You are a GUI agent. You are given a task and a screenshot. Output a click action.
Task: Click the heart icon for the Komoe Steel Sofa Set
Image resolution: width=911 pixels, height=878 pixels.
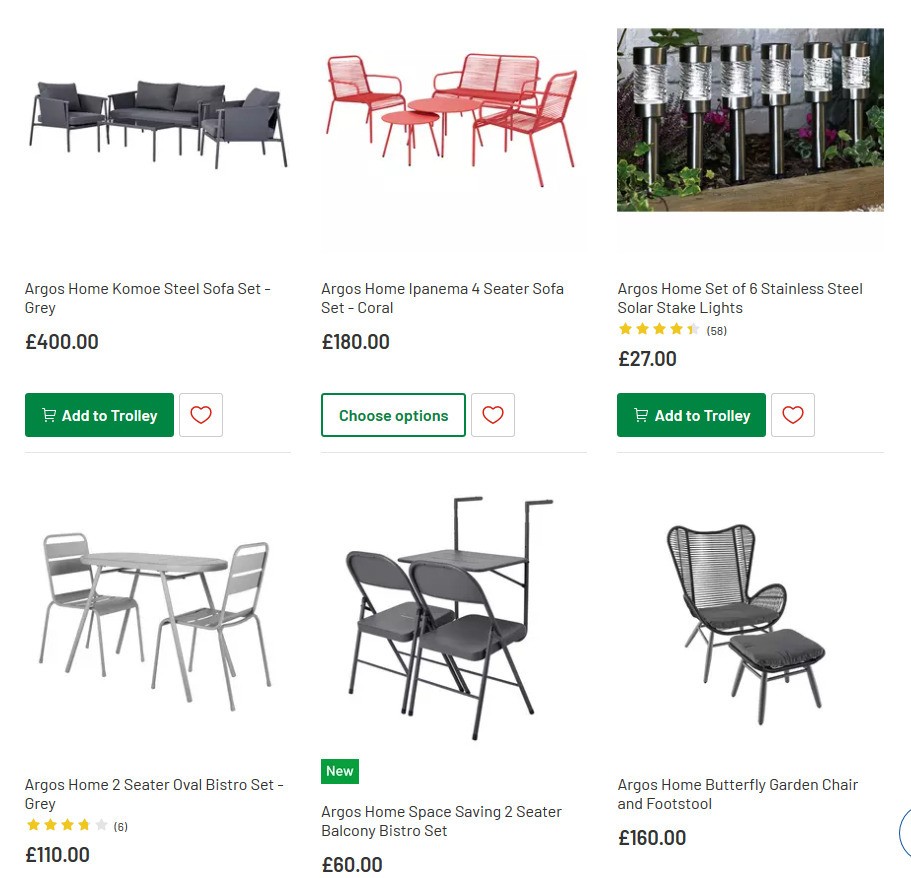point(201,414)
